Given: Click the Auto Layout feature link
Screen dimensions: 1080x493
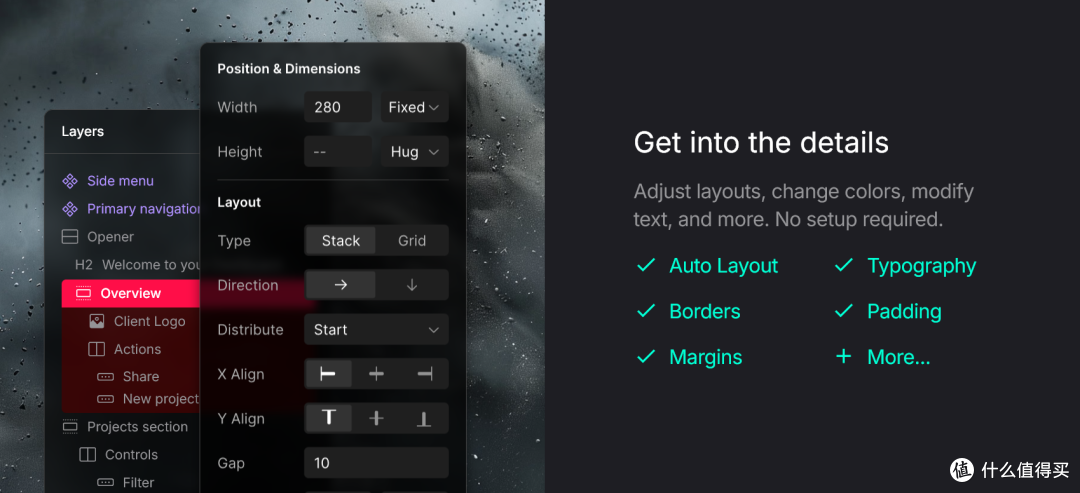Looking at the screenshot, I should (x=723, y=266).
